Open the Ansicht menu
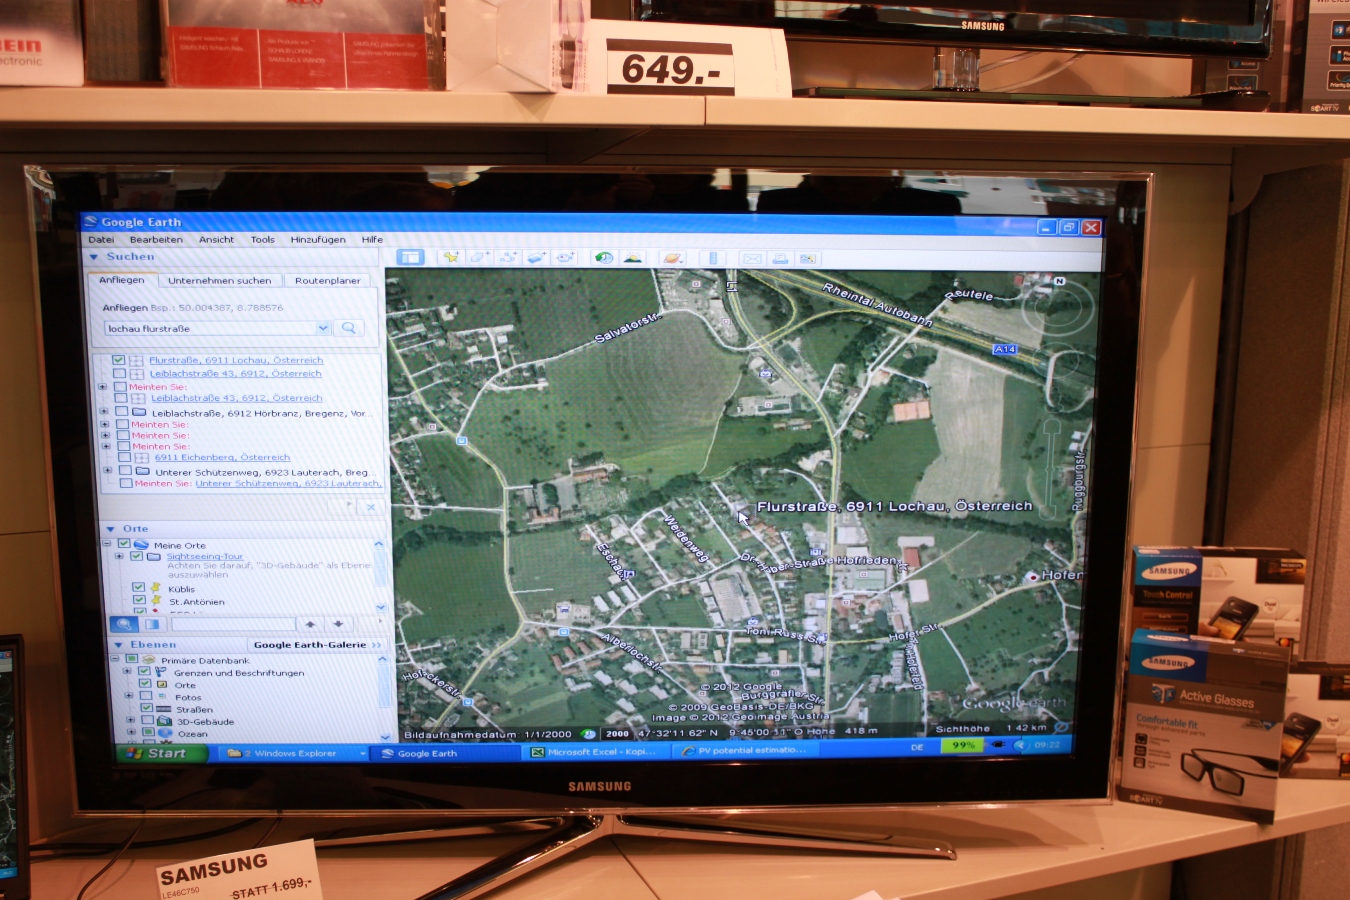1350x900 pixels. click(216, 240)
